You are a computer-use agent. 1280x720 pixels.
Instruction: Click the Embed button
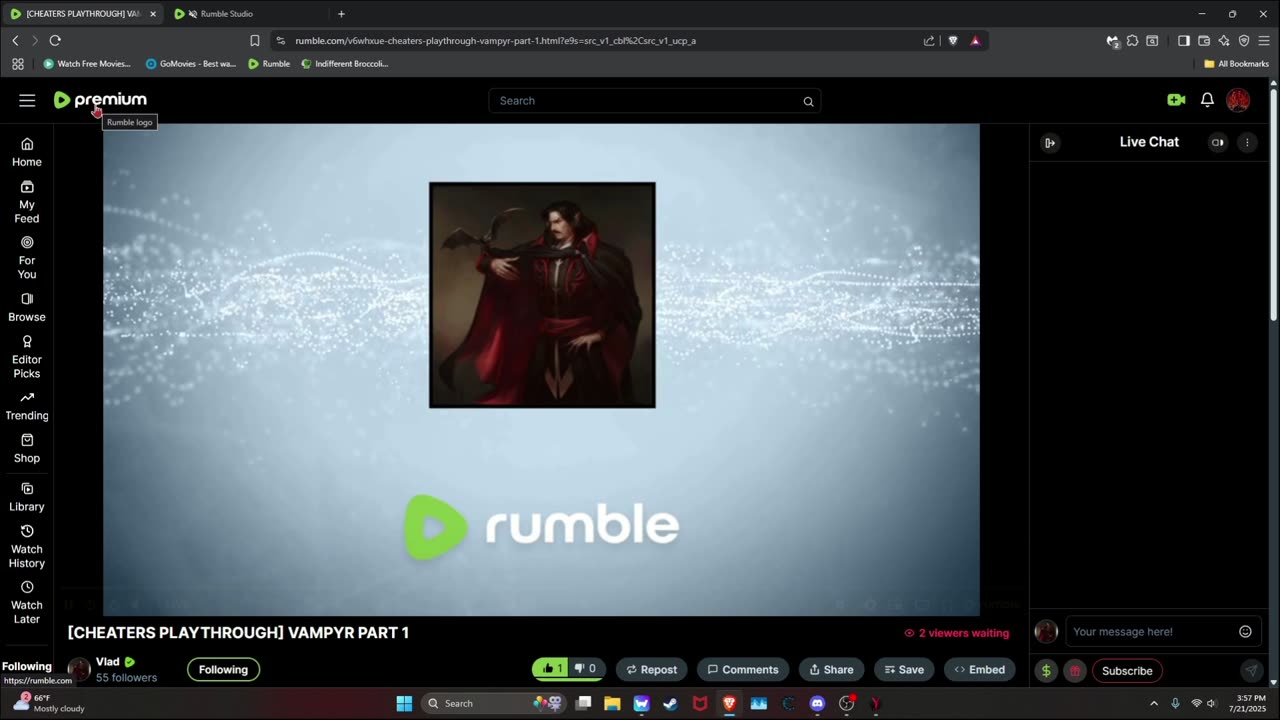pos(980,670)
